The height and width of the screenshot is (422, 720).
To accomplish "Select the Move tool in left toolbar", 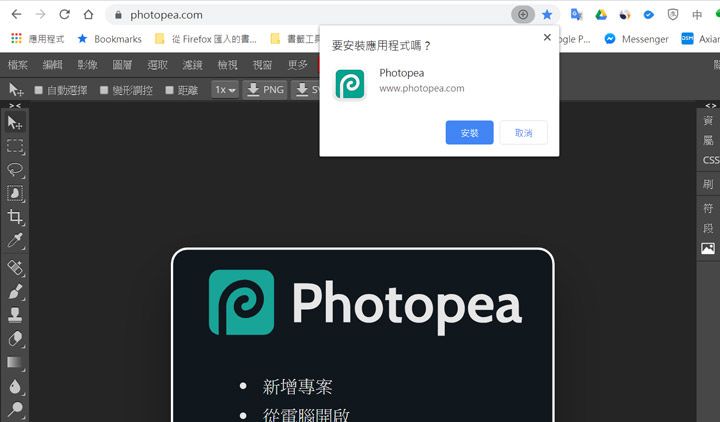I will (15, 123).
